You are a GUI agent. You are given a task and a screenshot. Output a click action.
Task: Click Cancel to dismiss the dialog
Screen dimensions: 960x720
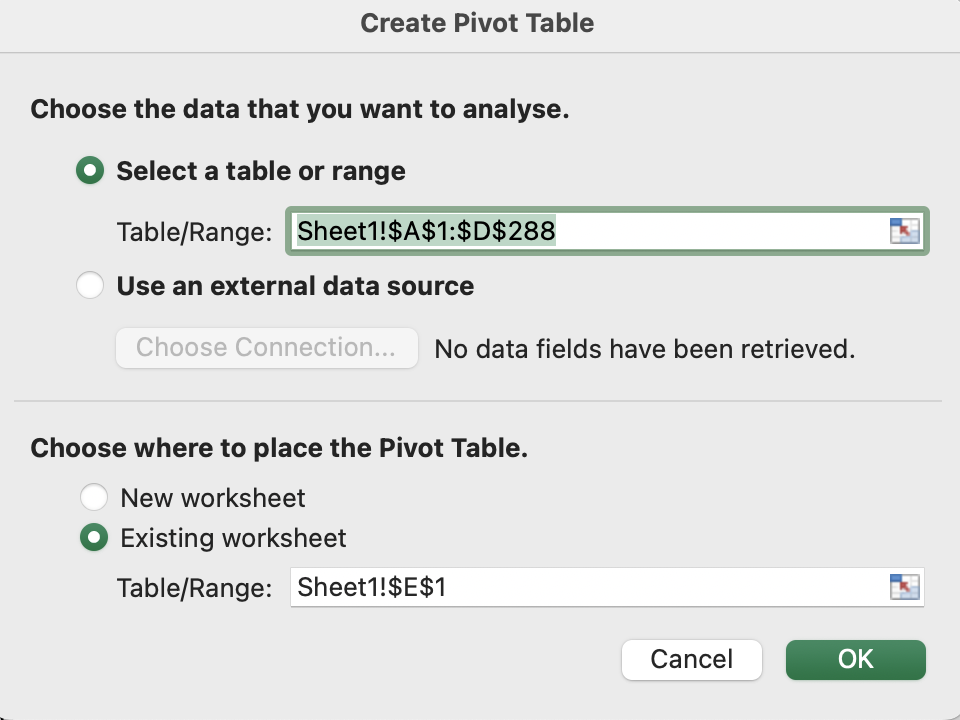tap(691, 659)
